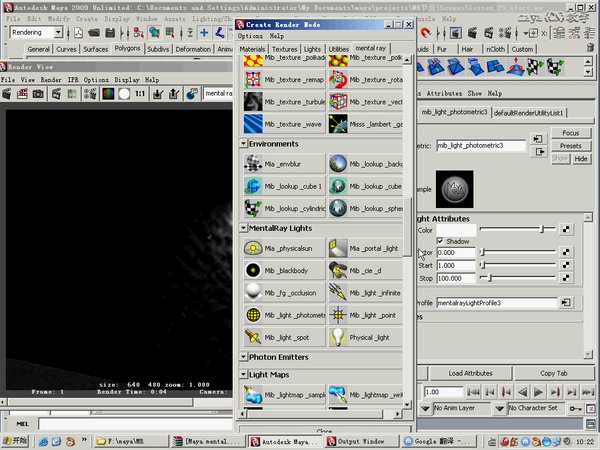Click the Hide button

[x=580, y=159]
